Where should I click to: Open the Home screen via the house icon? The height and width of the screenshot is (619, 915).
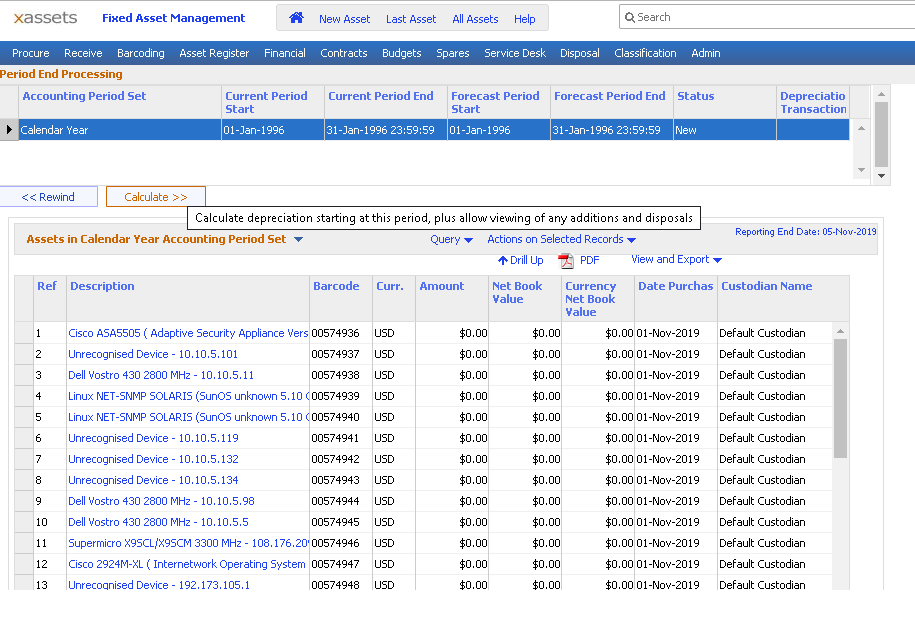tap(295, 17)
